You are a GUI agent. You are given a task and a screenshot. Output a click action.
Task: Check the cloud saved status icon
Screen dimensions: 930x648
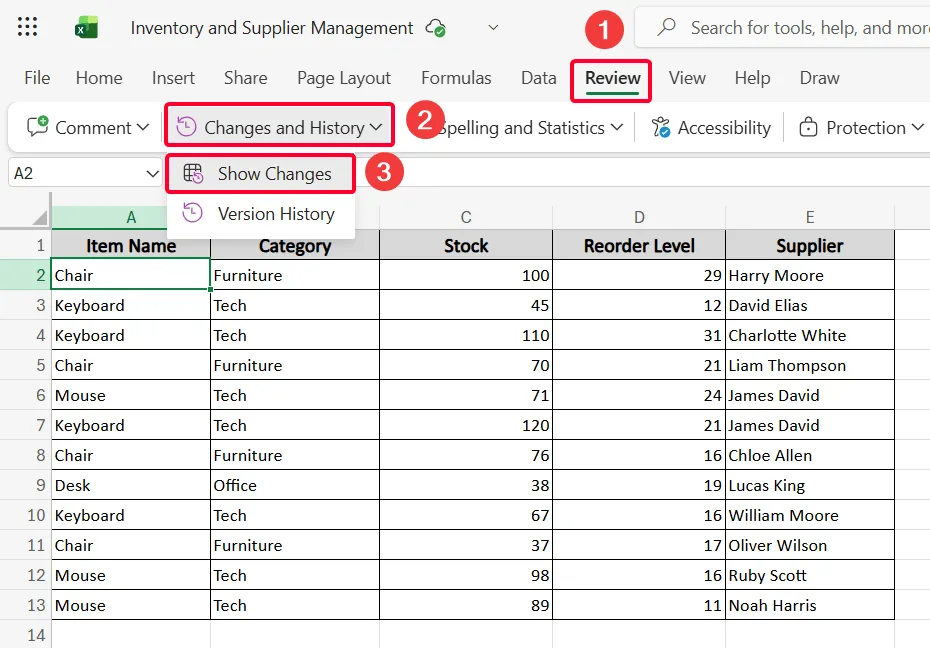436,28
